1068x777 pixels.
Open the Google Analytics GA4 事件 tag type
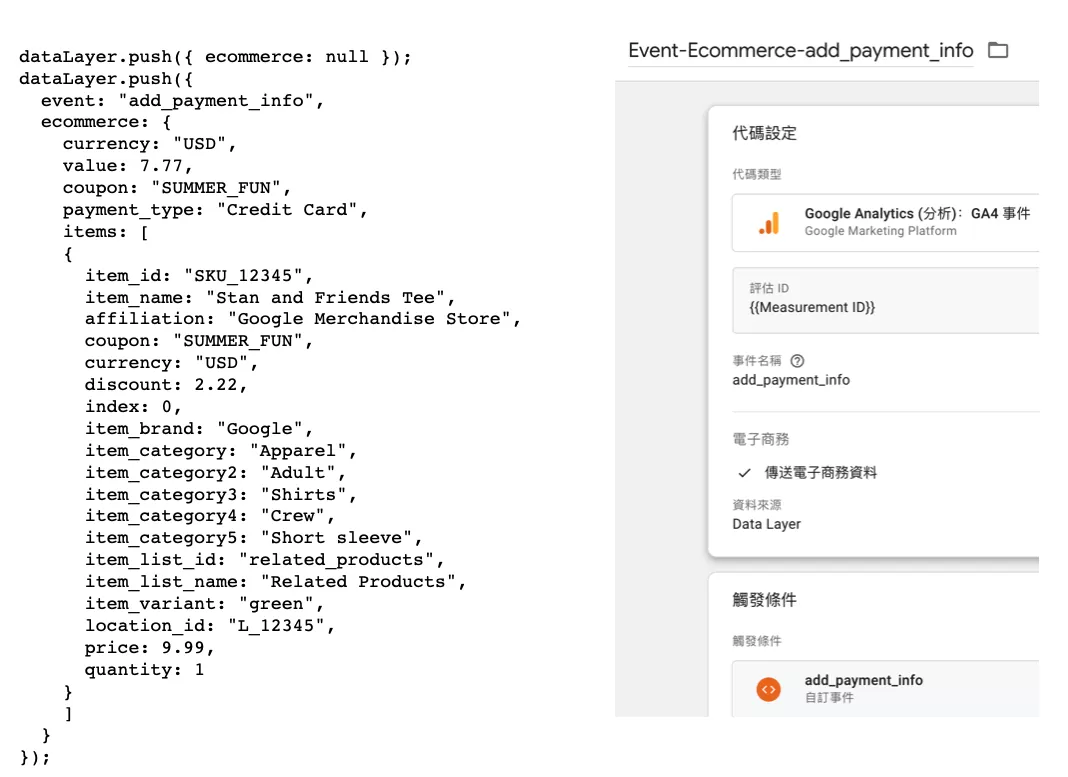point(885,223)
